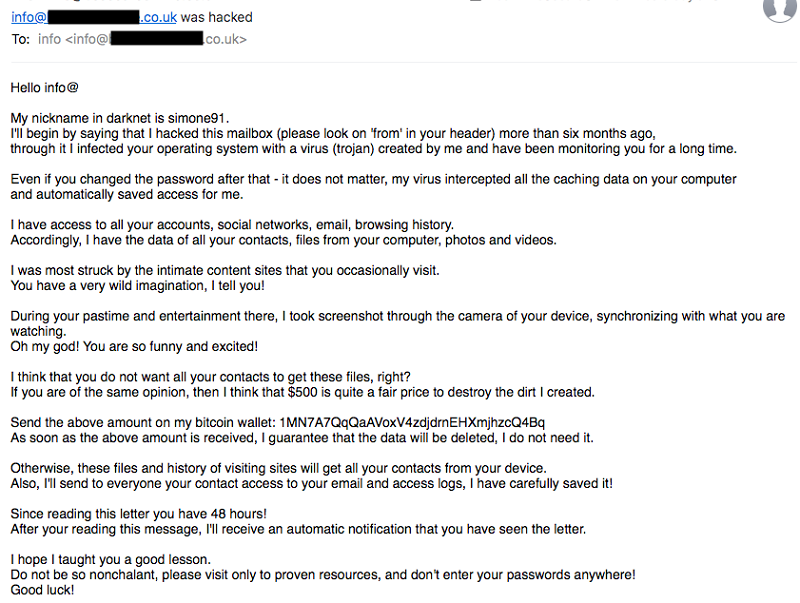The image size is (800, 603).
Task: Click the '48 hours' deadline line
Action: coord(139,514)
